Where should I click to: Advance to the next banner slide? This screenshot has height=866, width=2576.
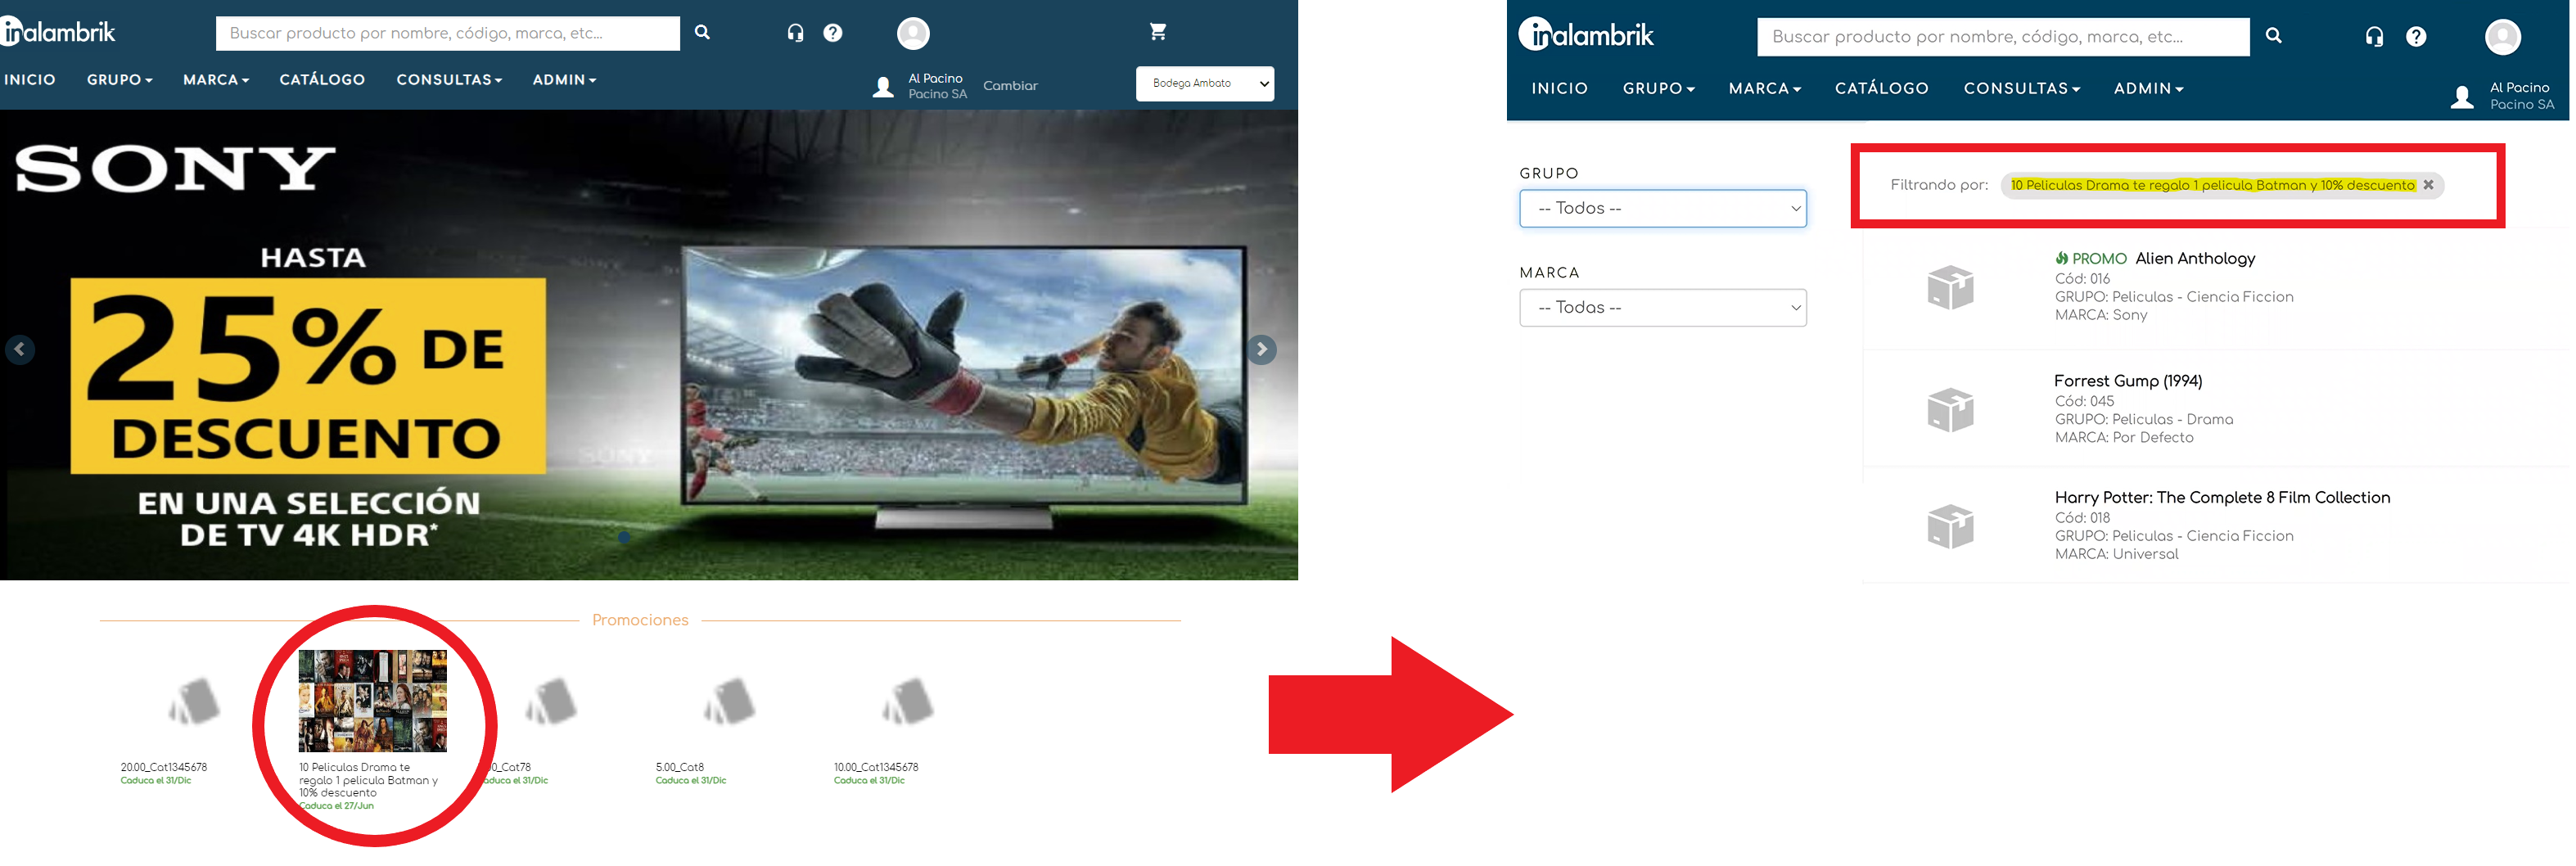point(1261,349)
